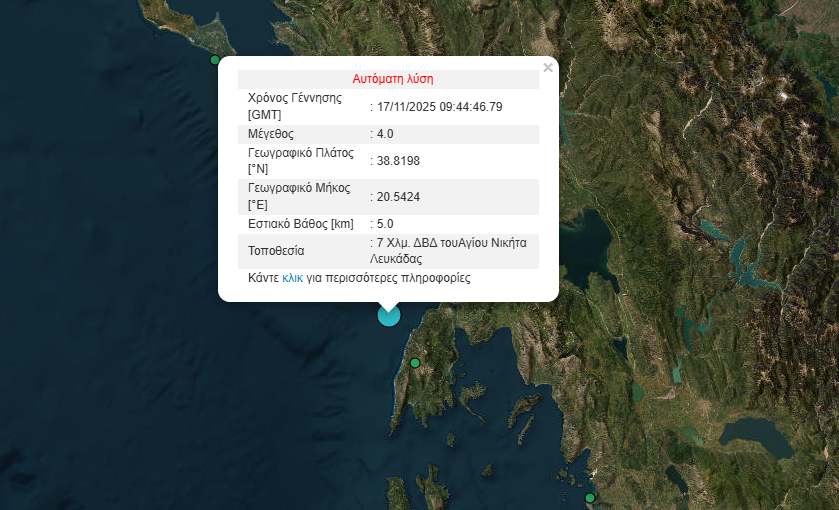Click the 'Τοποθεσία' row label
The height and width of the screenshot is (510, 839).
point(276,250)
